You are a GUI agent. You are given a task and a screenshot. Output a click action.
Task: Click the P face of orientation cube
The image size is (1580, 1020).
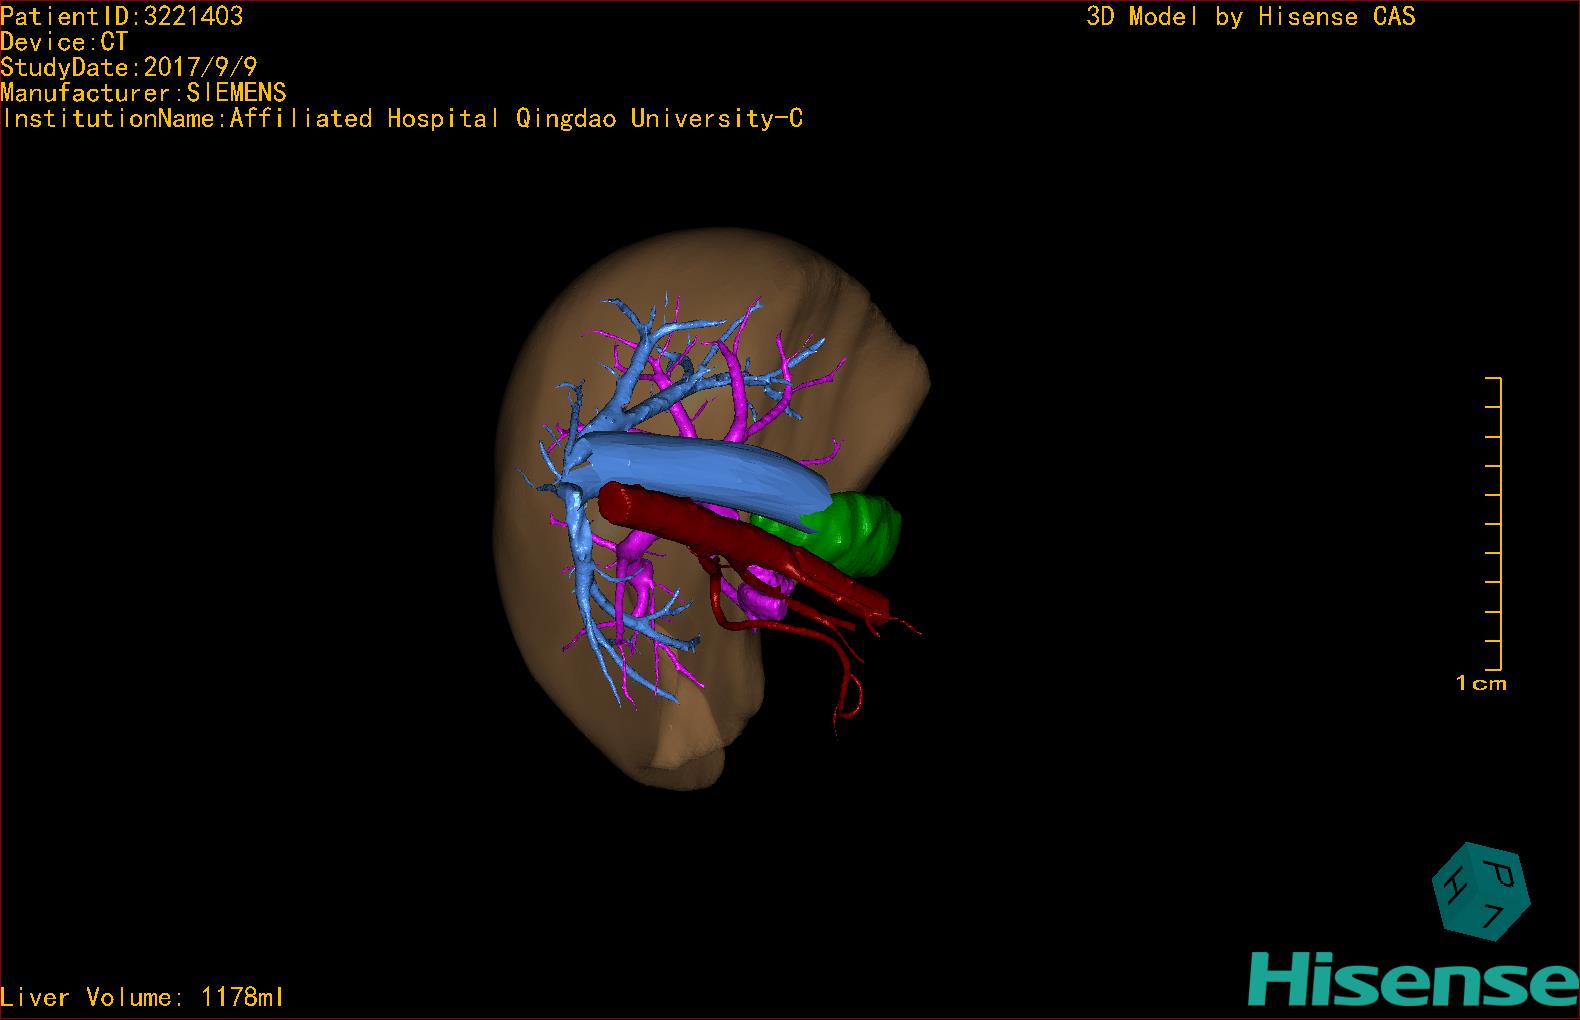[1499, 873]
